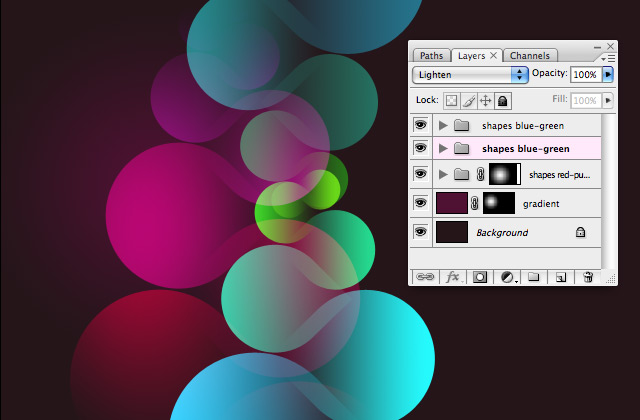Click the panel resize grip corner
Screen dimensions: 640x420
tap(611, 279)
